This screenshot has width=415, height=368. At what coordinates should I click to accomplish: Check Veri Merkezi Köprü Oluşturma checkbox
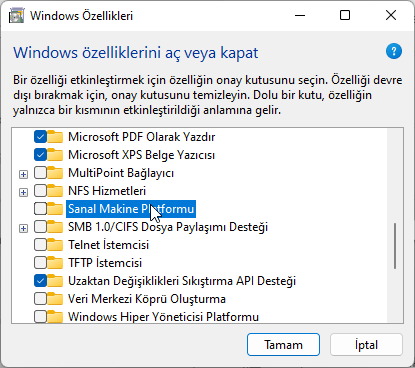pyautogui.click(x=40, y=299)
